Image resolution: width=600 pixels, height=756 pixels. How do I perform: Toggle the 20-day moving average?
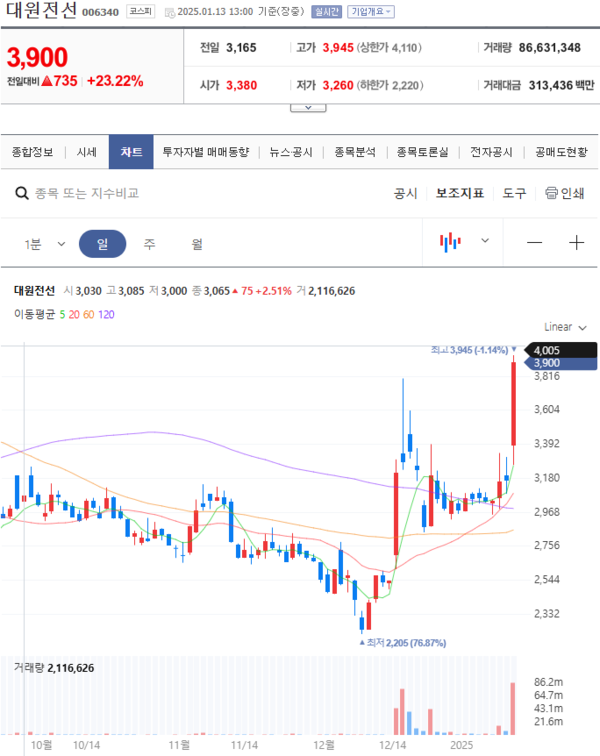tap(74, 315)
